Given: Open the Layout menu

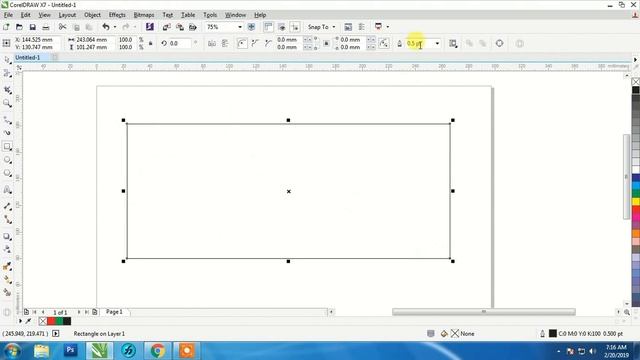Looking at the screenshot, I should coord(67,15).
